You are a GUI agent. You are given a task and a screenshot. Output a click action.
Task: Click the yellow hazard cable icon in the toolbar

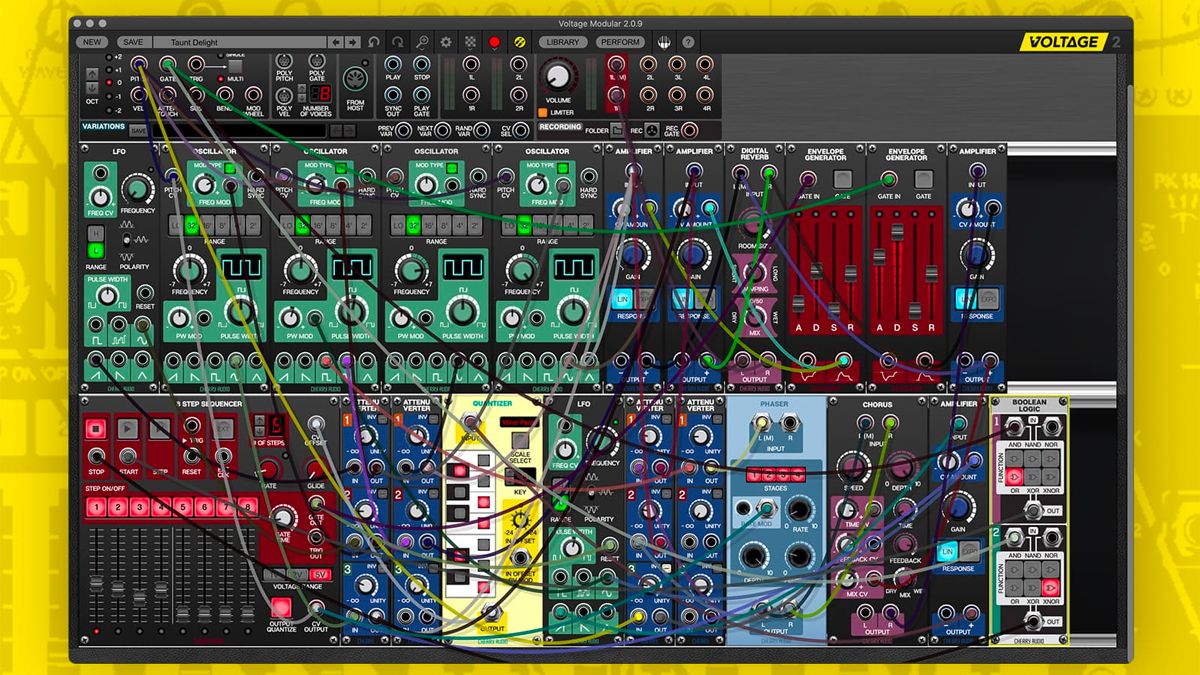pos(519,42)
